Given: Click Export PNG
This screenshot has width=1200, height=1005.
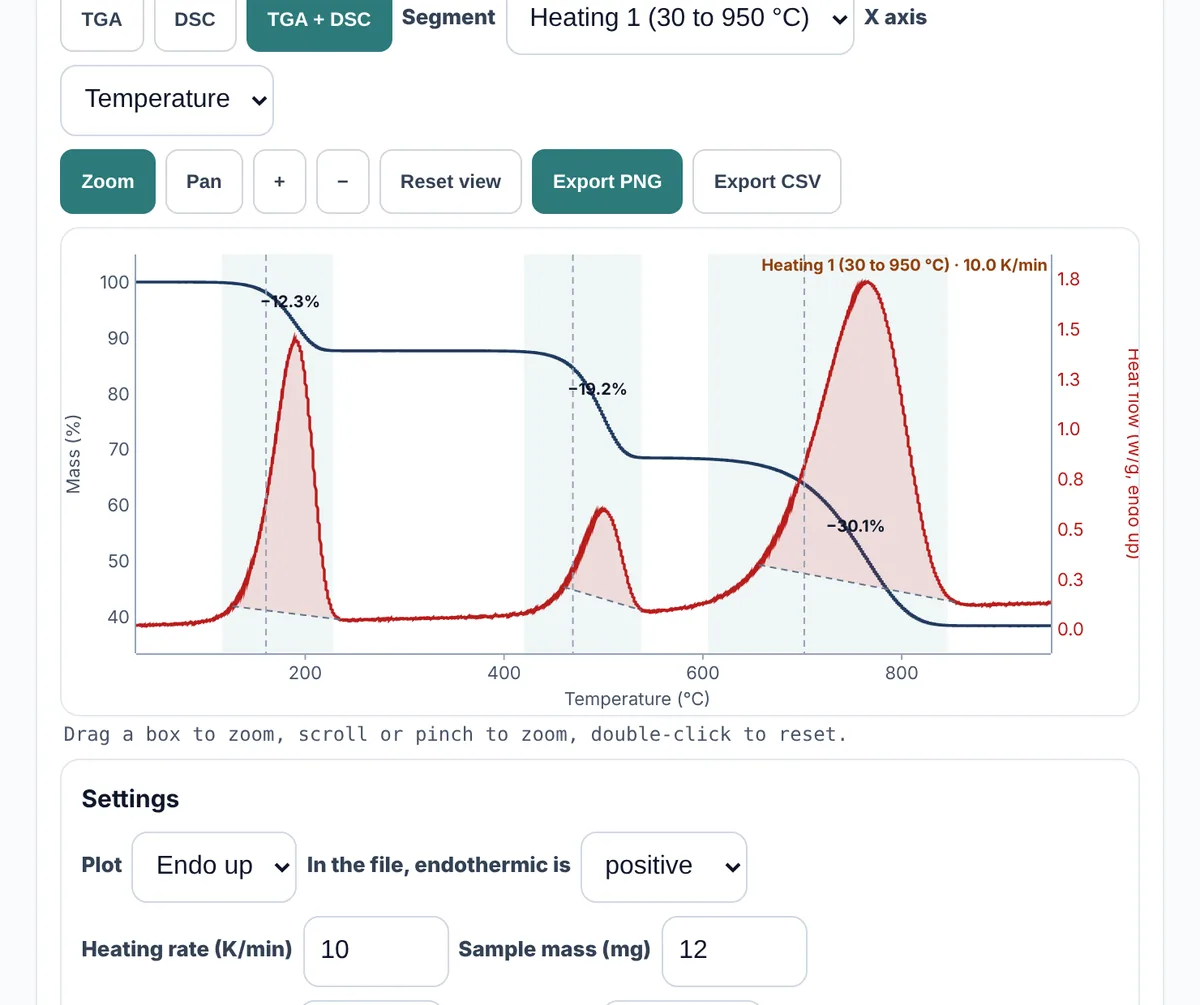Looking at the screenshot, I should 607,181.
